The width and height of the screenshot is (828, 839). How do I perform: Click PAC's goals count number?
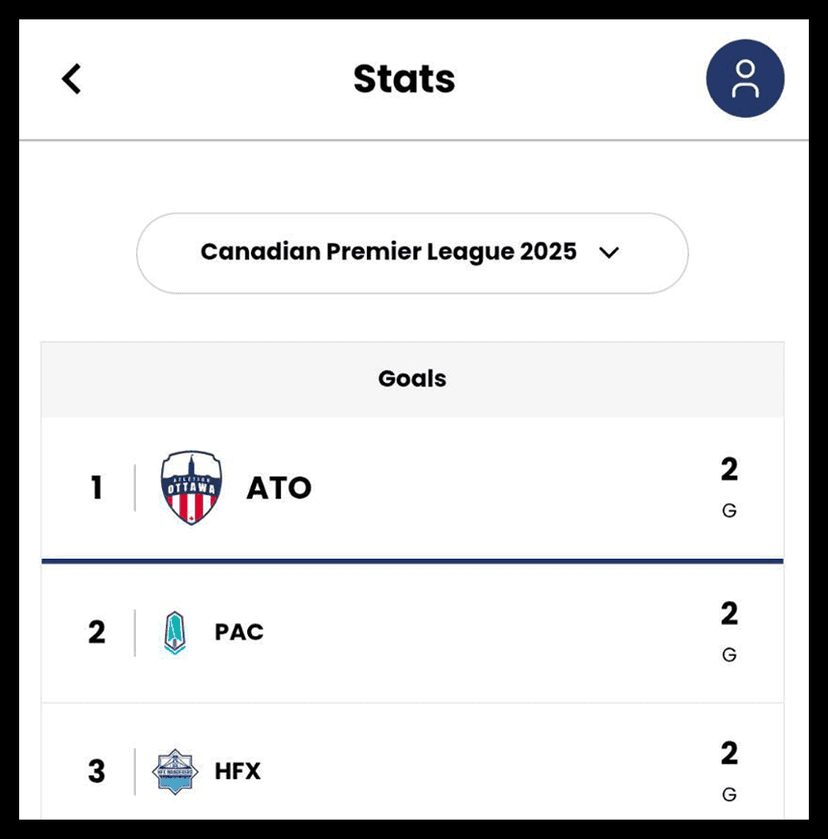[x=729, y=613]
